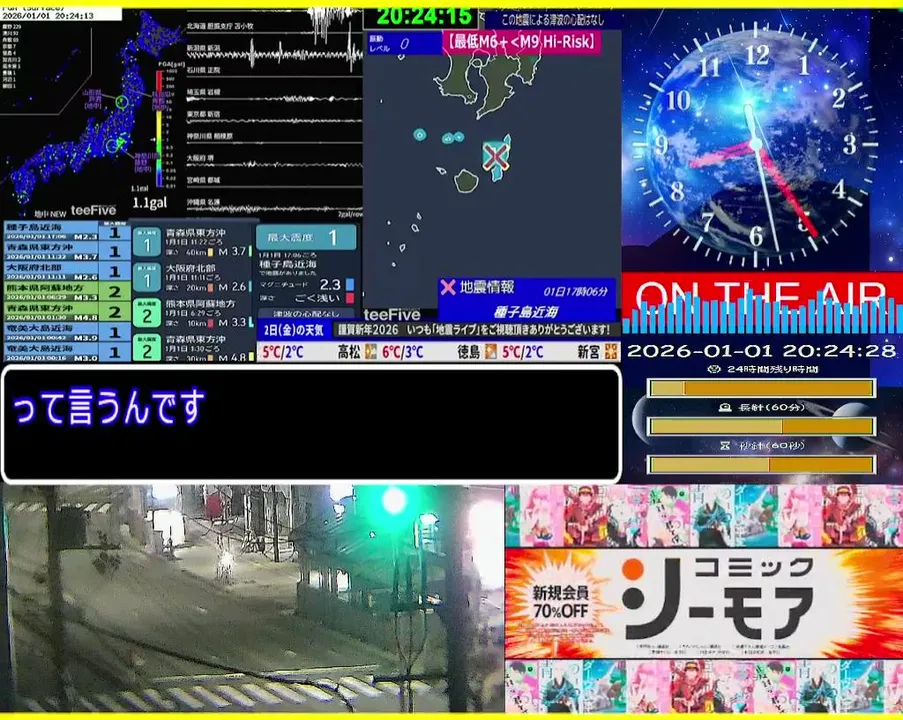Click the 最大震度 1 header panel

click(x=306, y=237)
